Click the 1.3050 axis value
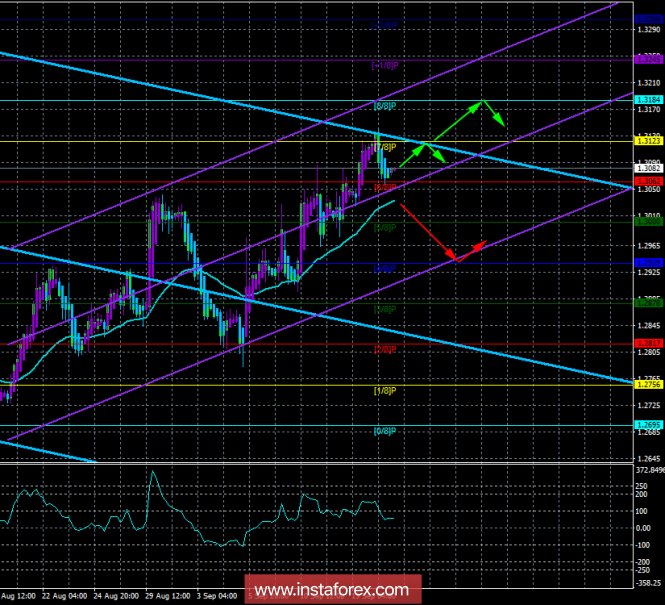Screen dimensions: 665x605 [649, 190]
